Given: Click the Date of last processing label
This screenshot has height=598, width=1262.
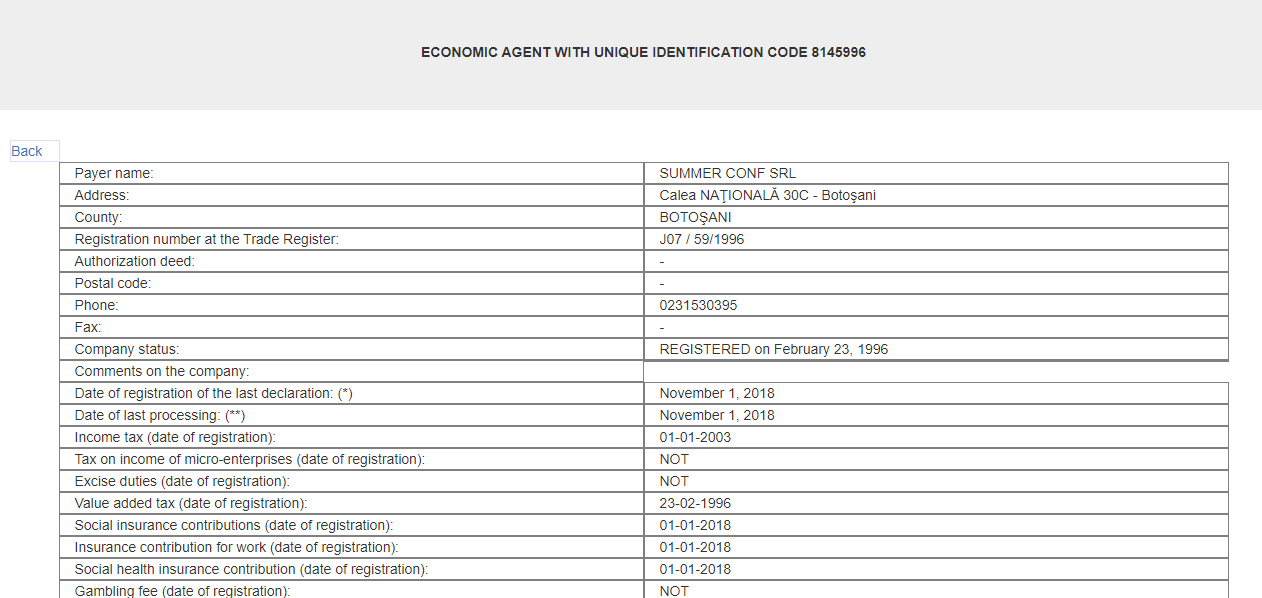Looking at the screenshot, I should point(160,415).
